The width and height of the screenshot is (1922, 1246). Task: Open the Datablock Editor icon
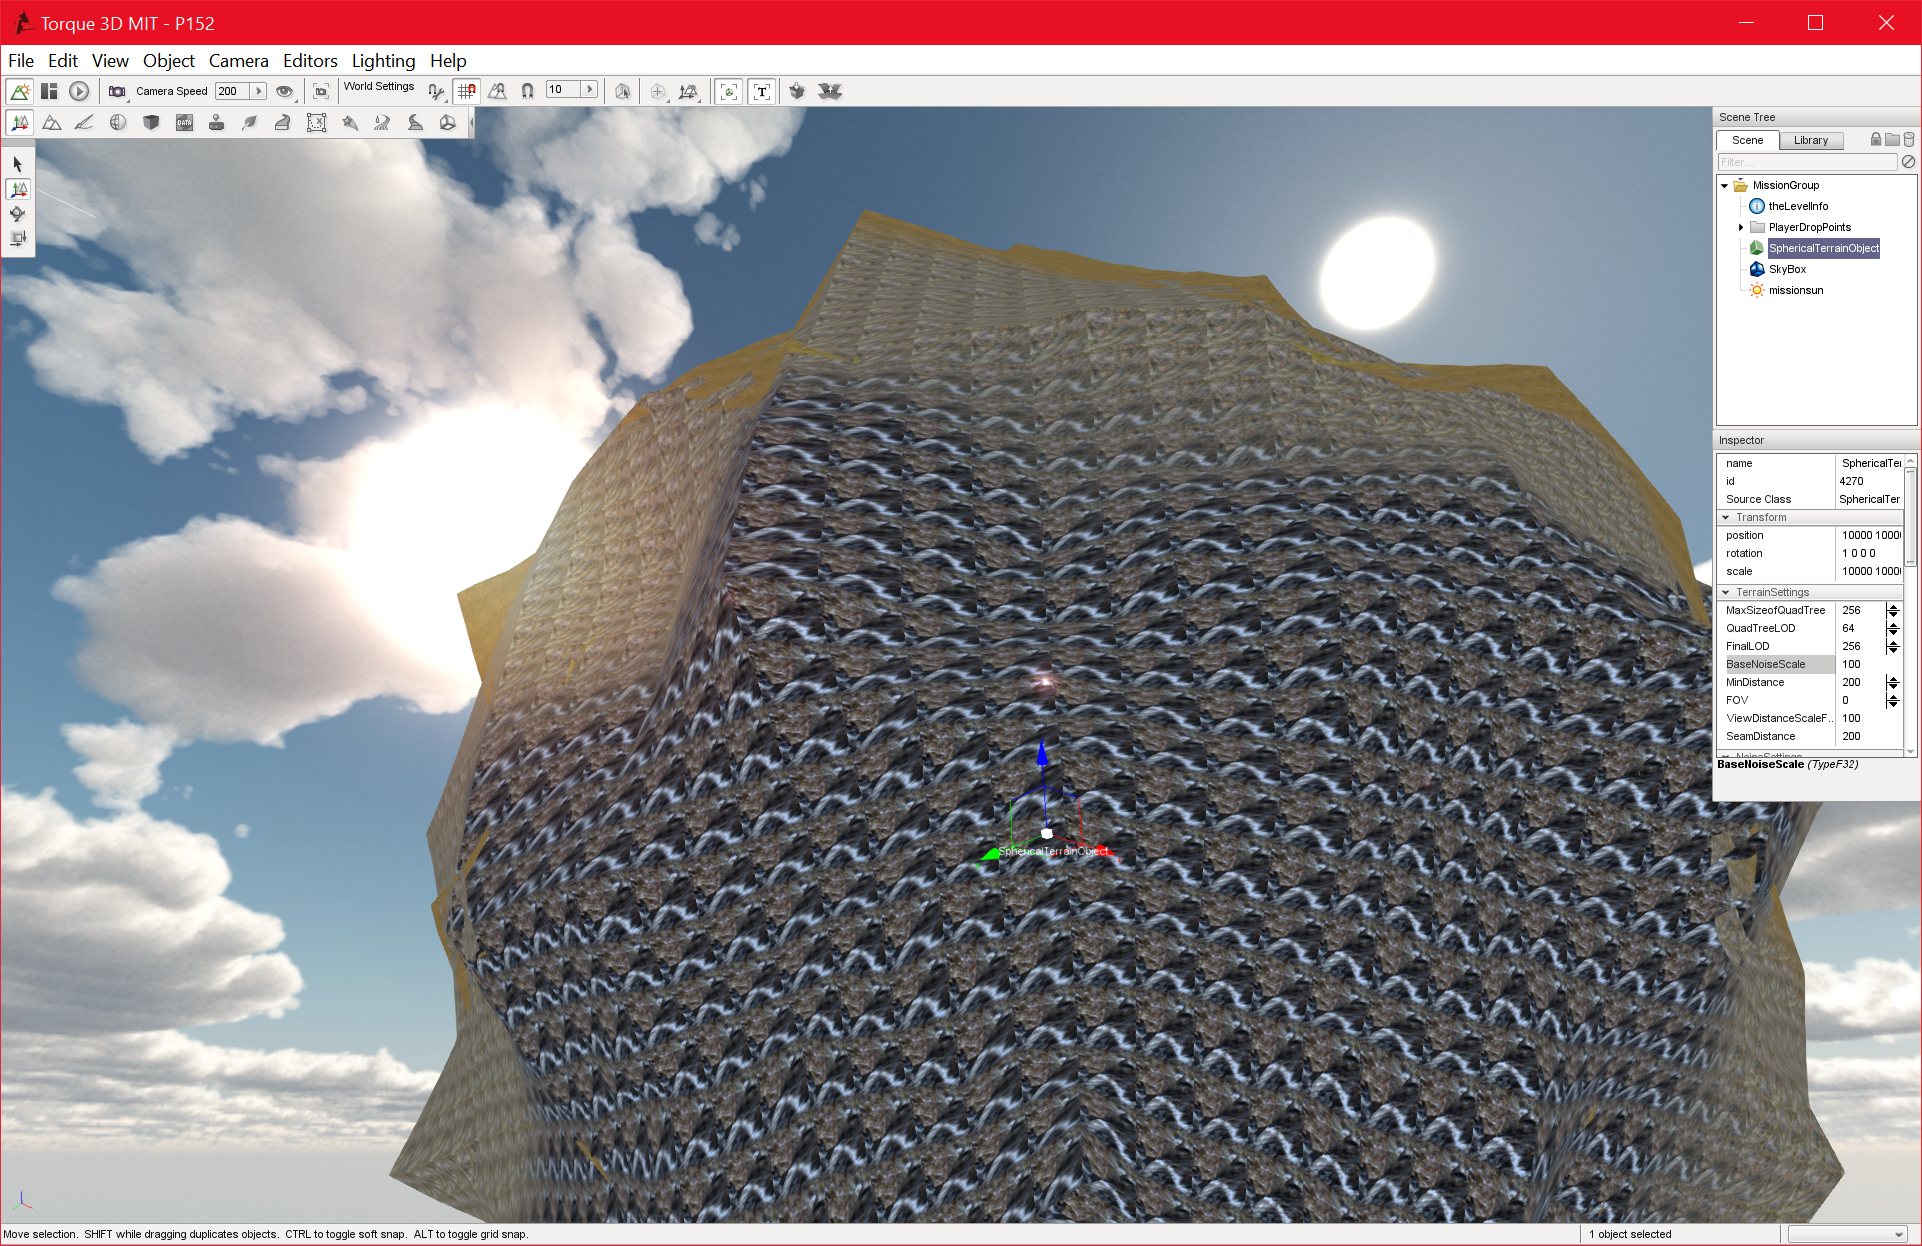[184, 123]
